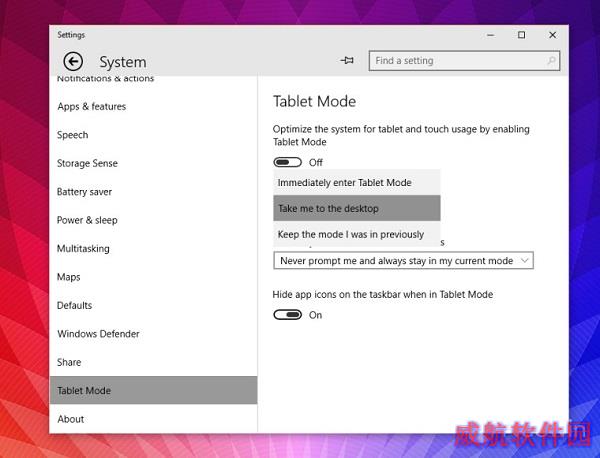Open Maps settings
This screenshot has width=600, height=458.
[153, 277]
